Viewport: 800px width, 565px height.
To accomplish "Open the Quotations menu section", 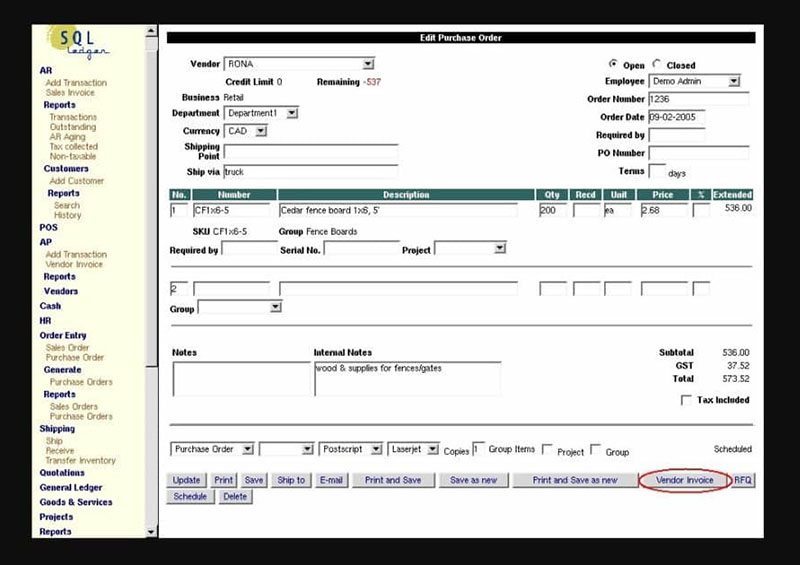I will tap(62, 473).
